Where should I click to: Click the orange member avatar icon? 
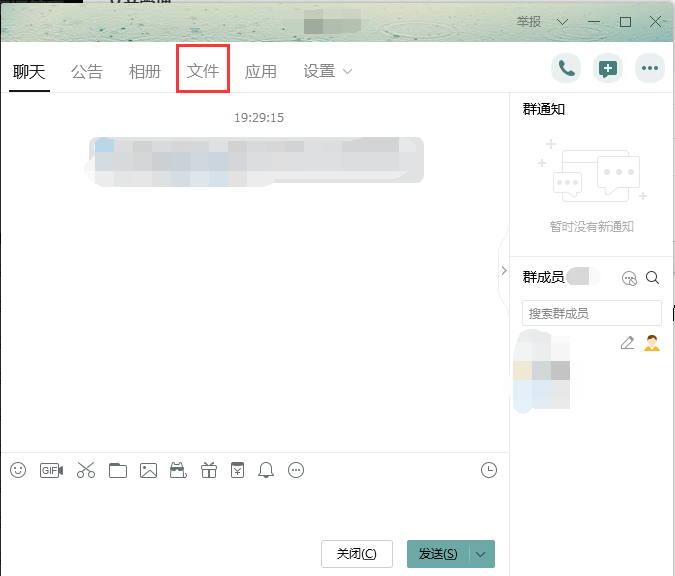click(x=652, y=343)
